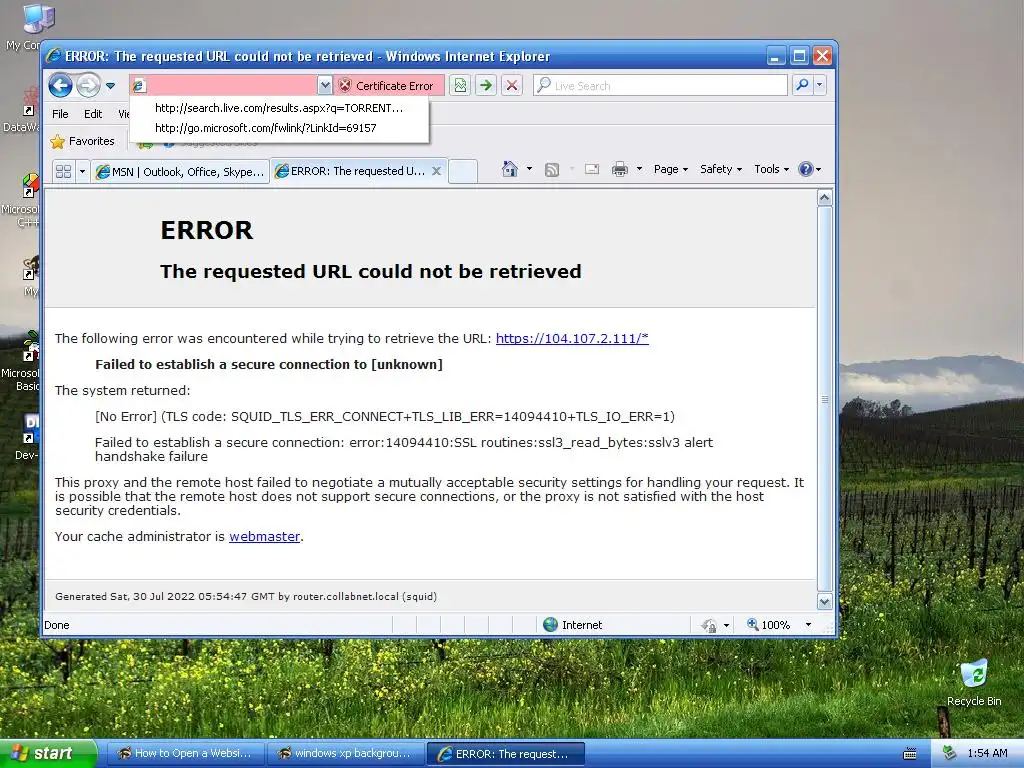The height and width of the screenshot is (768, 1024).
Task: Open the Edit menu
Action: pos(93,114)
